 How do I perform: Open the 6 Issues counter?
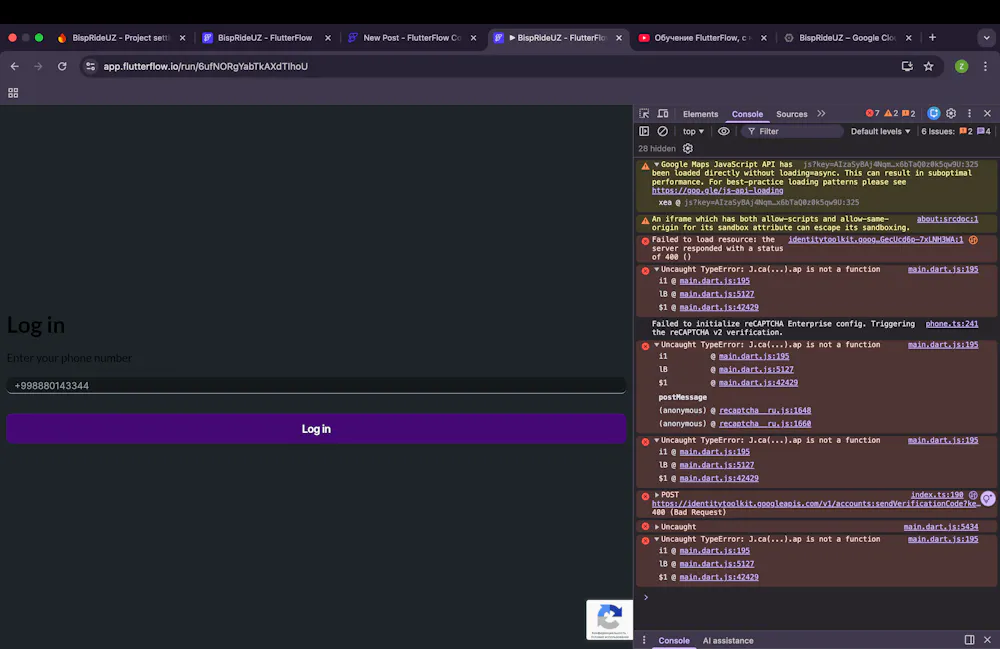click(955, 131)
